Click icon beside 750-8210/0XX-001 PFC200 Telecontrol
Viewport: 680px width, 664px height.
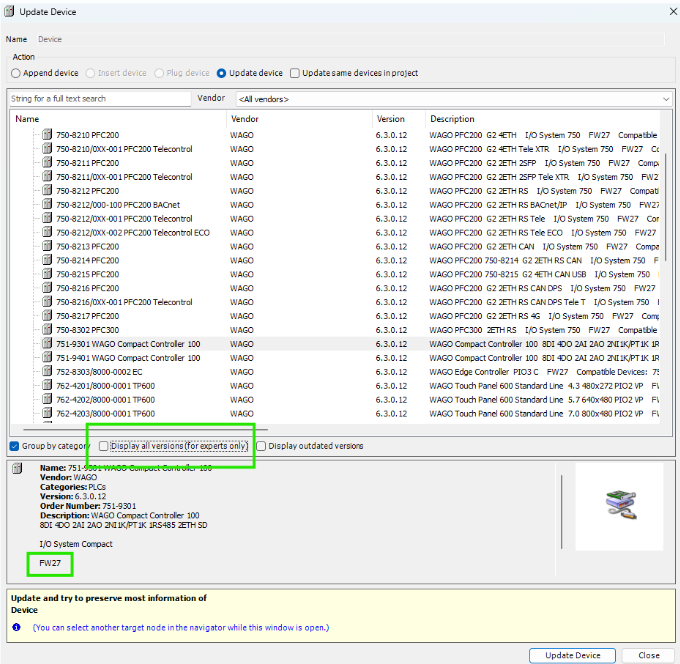point(47,149)
